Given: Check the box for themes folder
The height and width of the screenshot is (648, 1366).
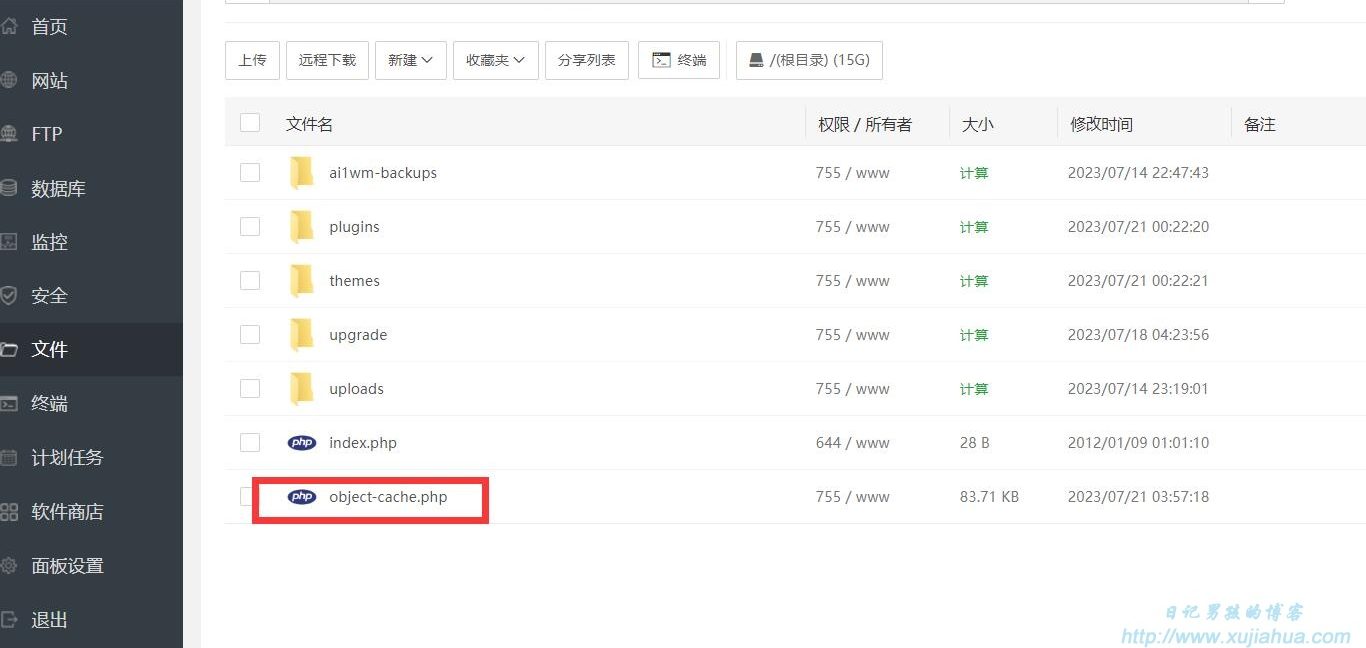Looking at the screenshot, I should coord(250,281).
